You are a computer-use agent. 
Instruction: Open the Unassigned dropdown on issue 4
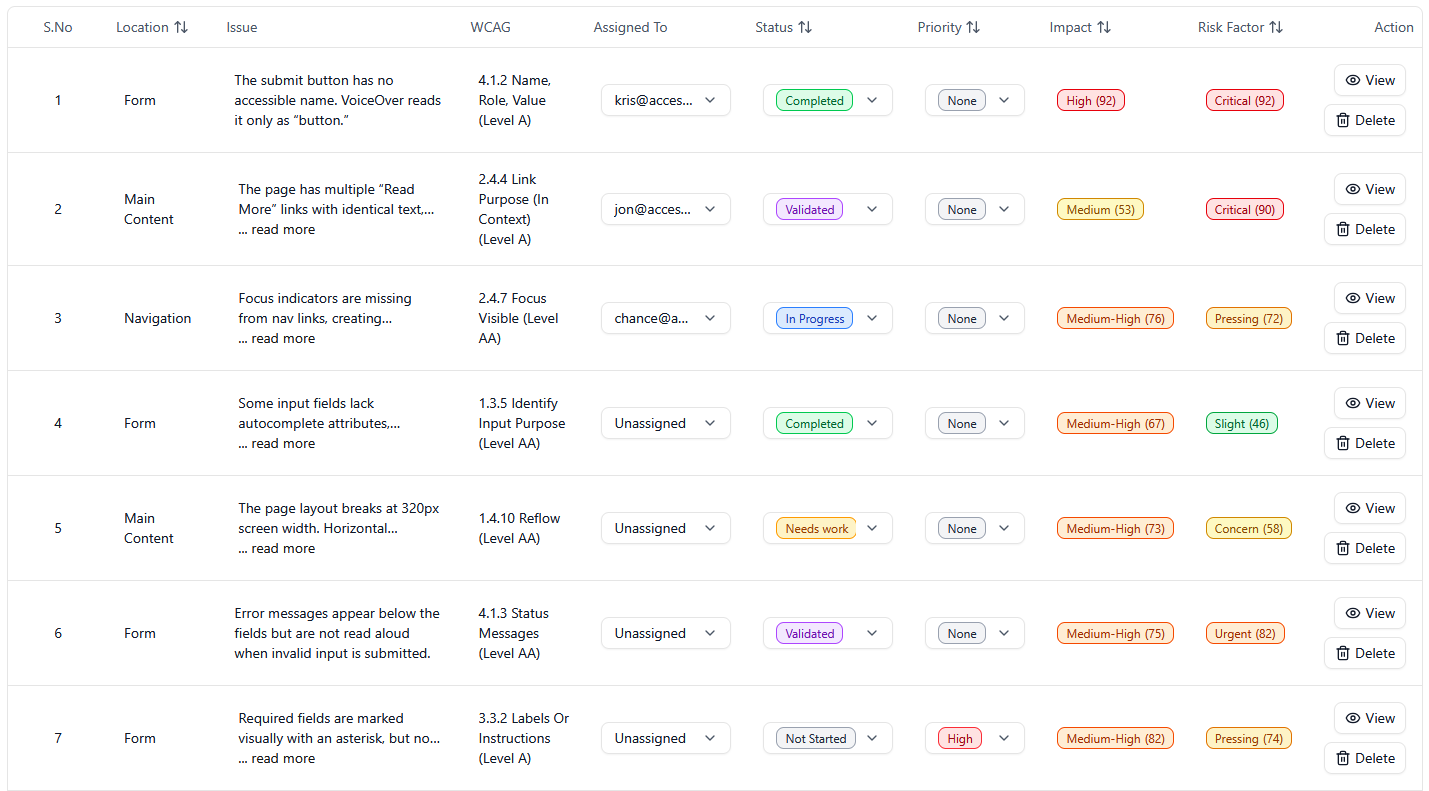665,423
